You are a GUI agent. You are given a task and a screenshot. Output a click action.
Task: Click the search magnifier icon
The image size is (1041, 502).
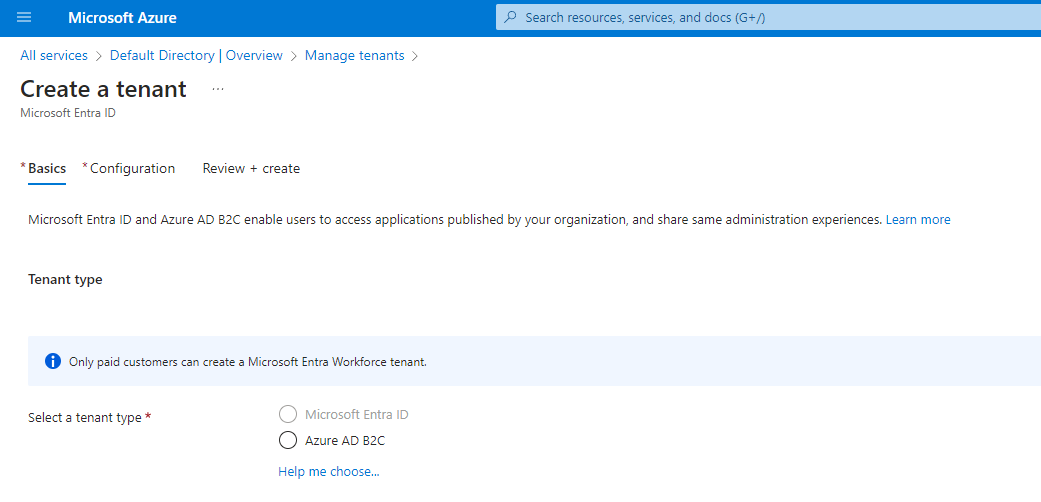[x=511, y=17]
